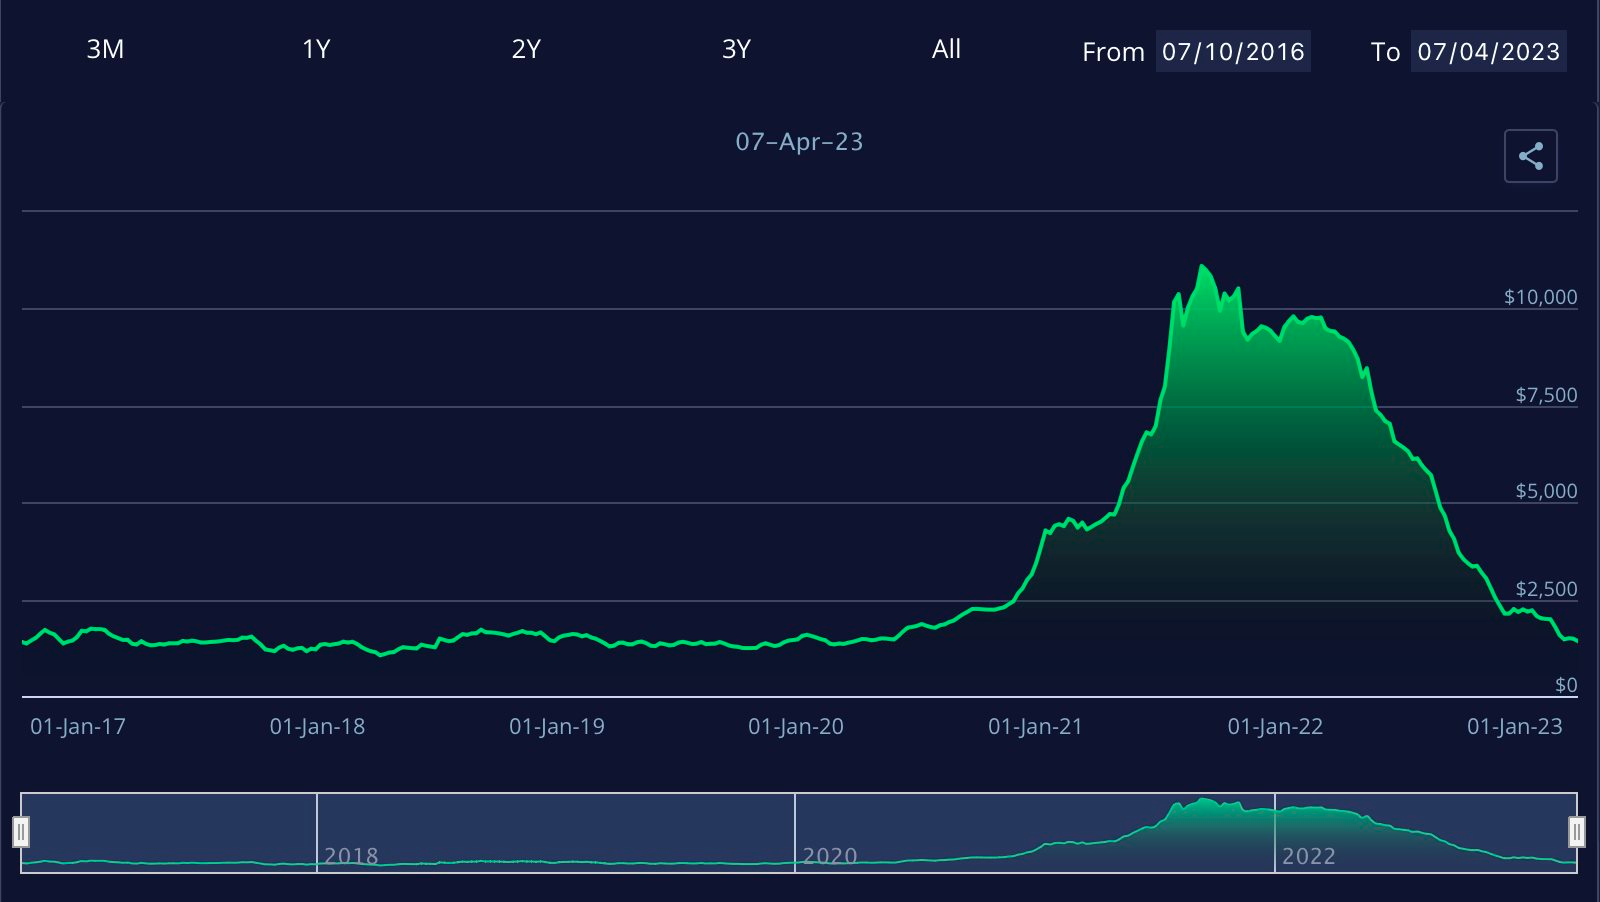Show the All time range
This screenshot has height=902, width=1600.
(x=946, y=49)
